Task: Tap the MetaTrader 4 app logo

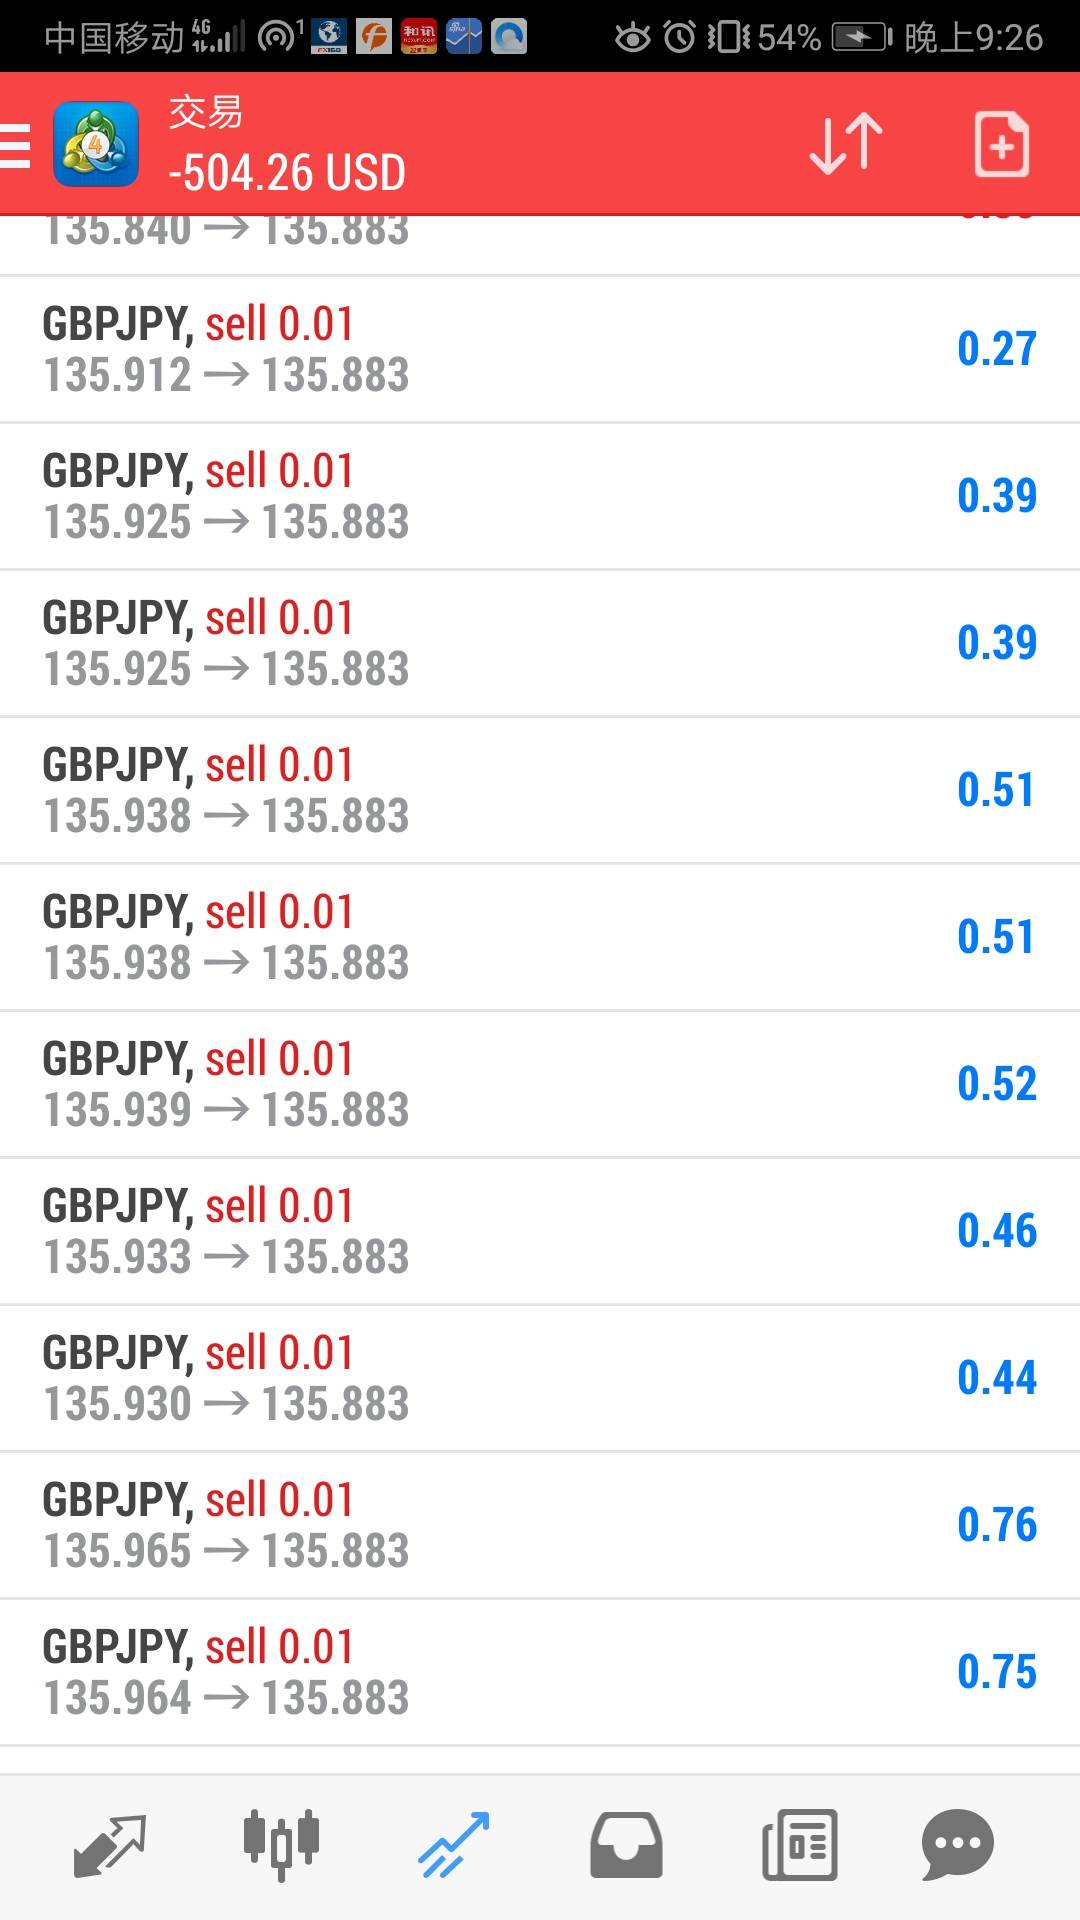Action: 96,145
